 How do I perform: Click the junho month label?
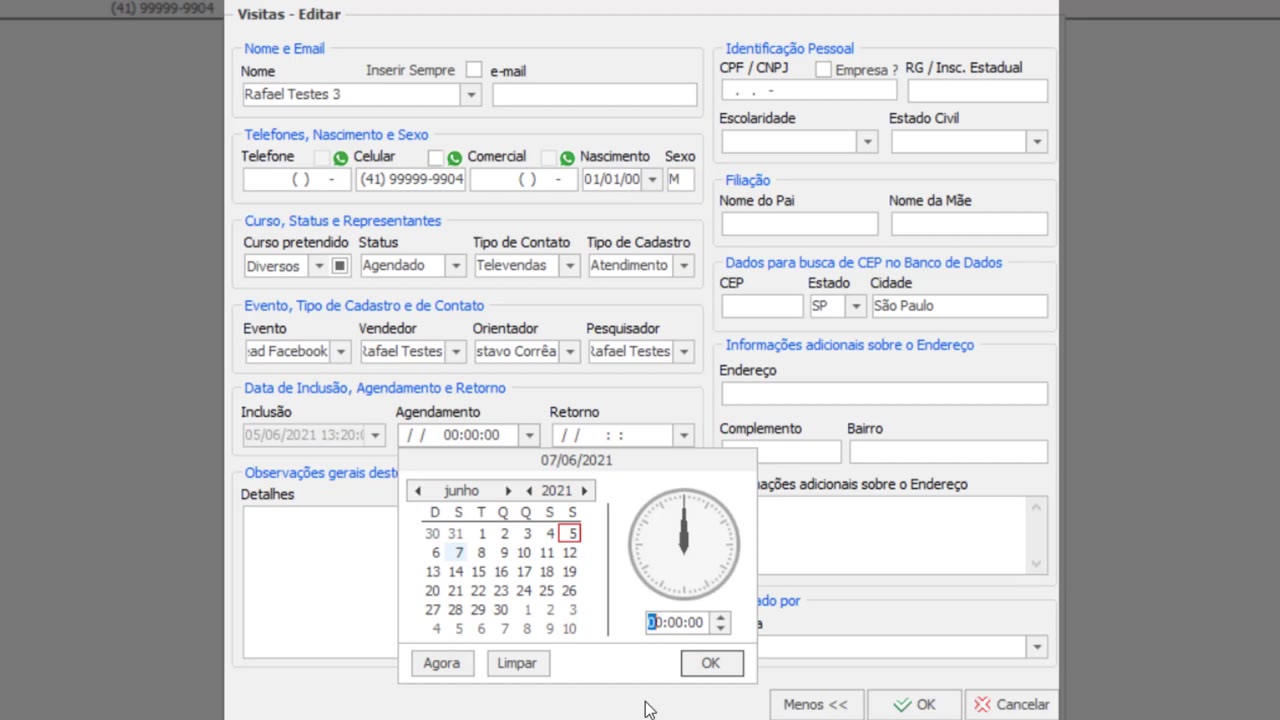[x=462, y=491]
